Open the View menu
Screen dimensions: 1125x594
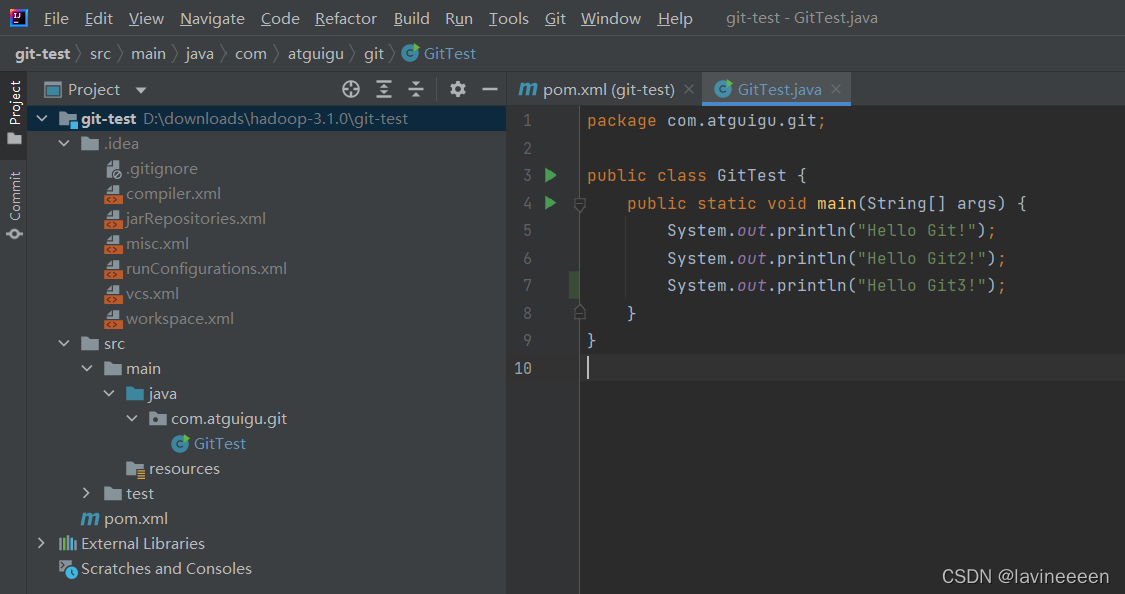pyautogui.click(x=146, y=19)
